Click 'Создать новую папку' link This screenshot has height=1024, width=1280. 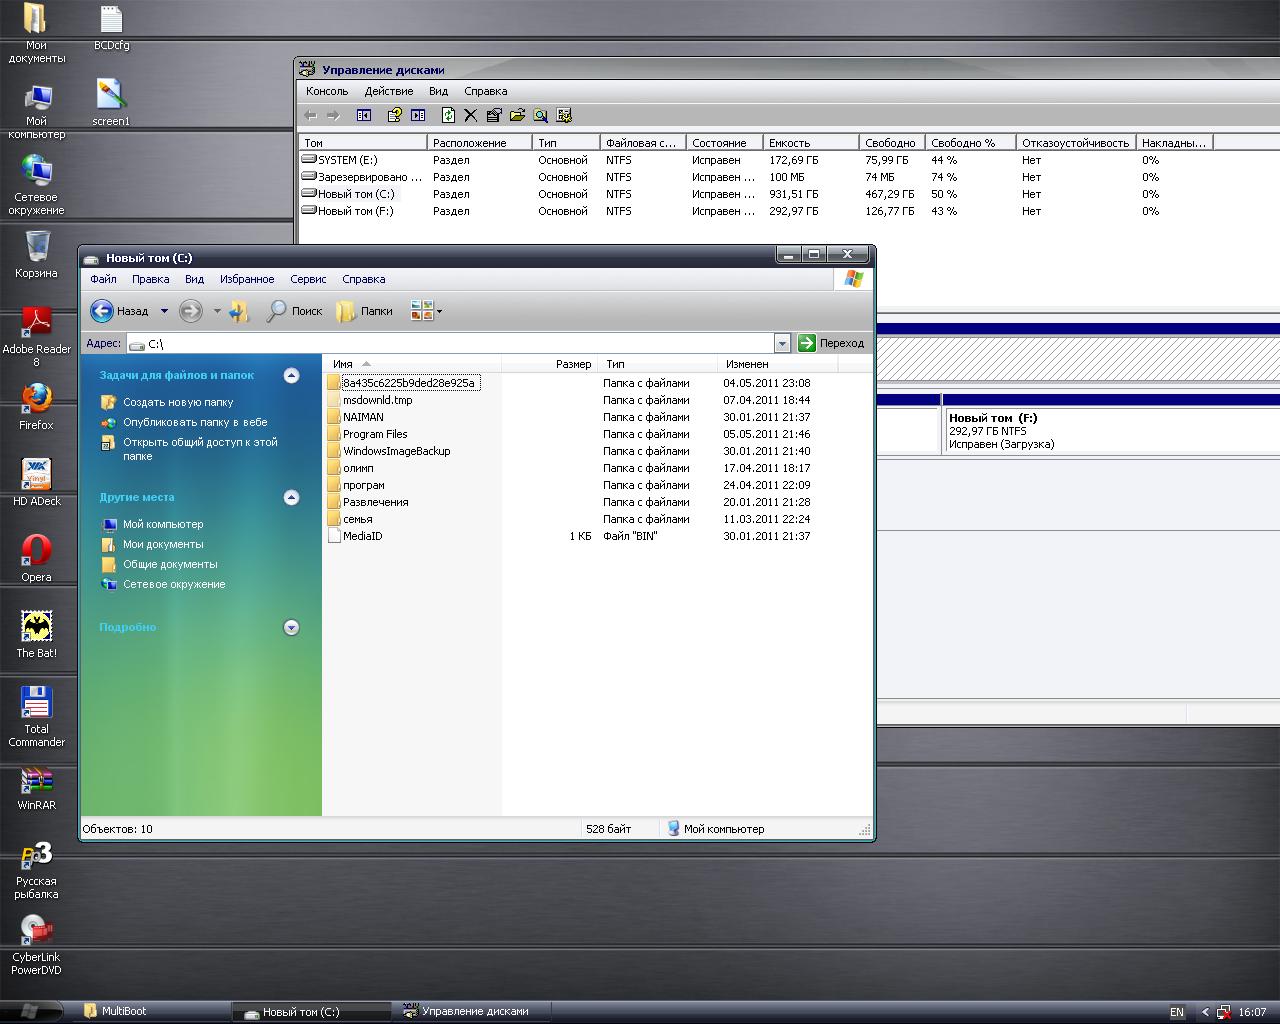pyautogui.click(x=177, y=402)
